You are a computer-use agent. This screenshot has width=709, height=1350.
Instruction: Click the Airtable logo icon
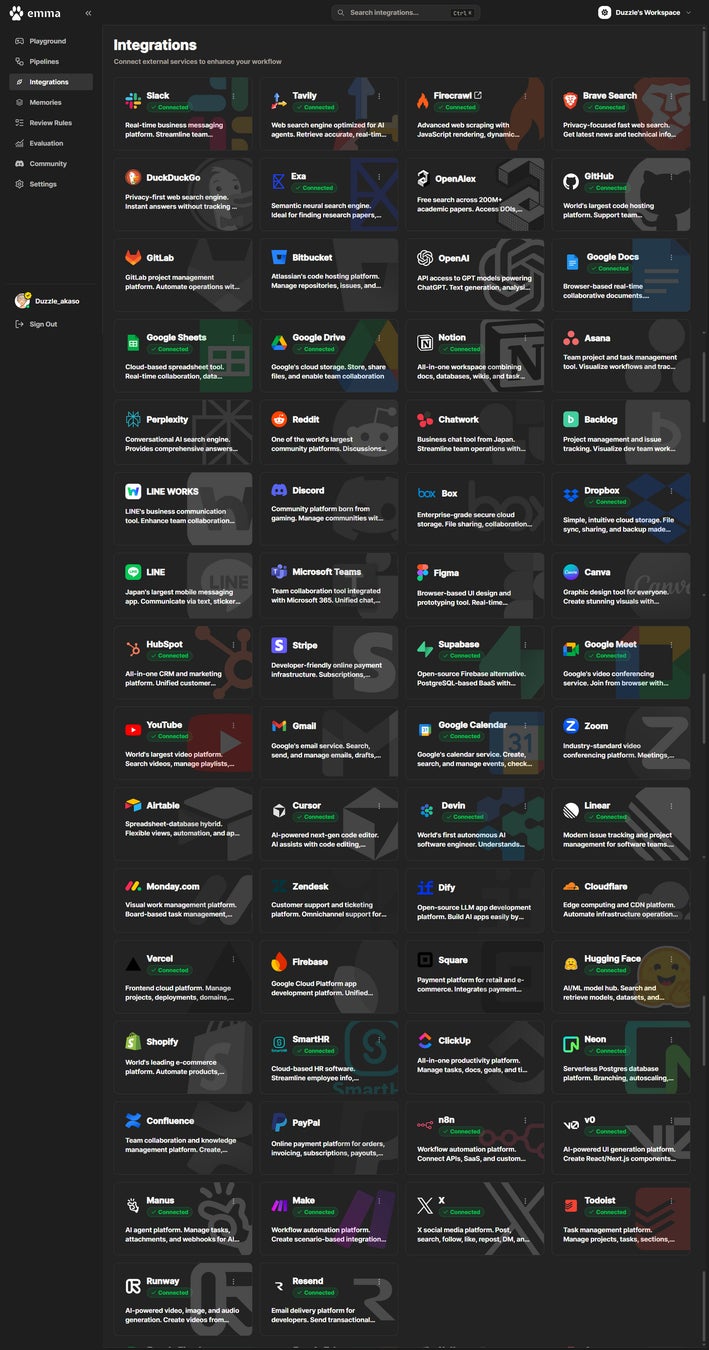point(133,805)
